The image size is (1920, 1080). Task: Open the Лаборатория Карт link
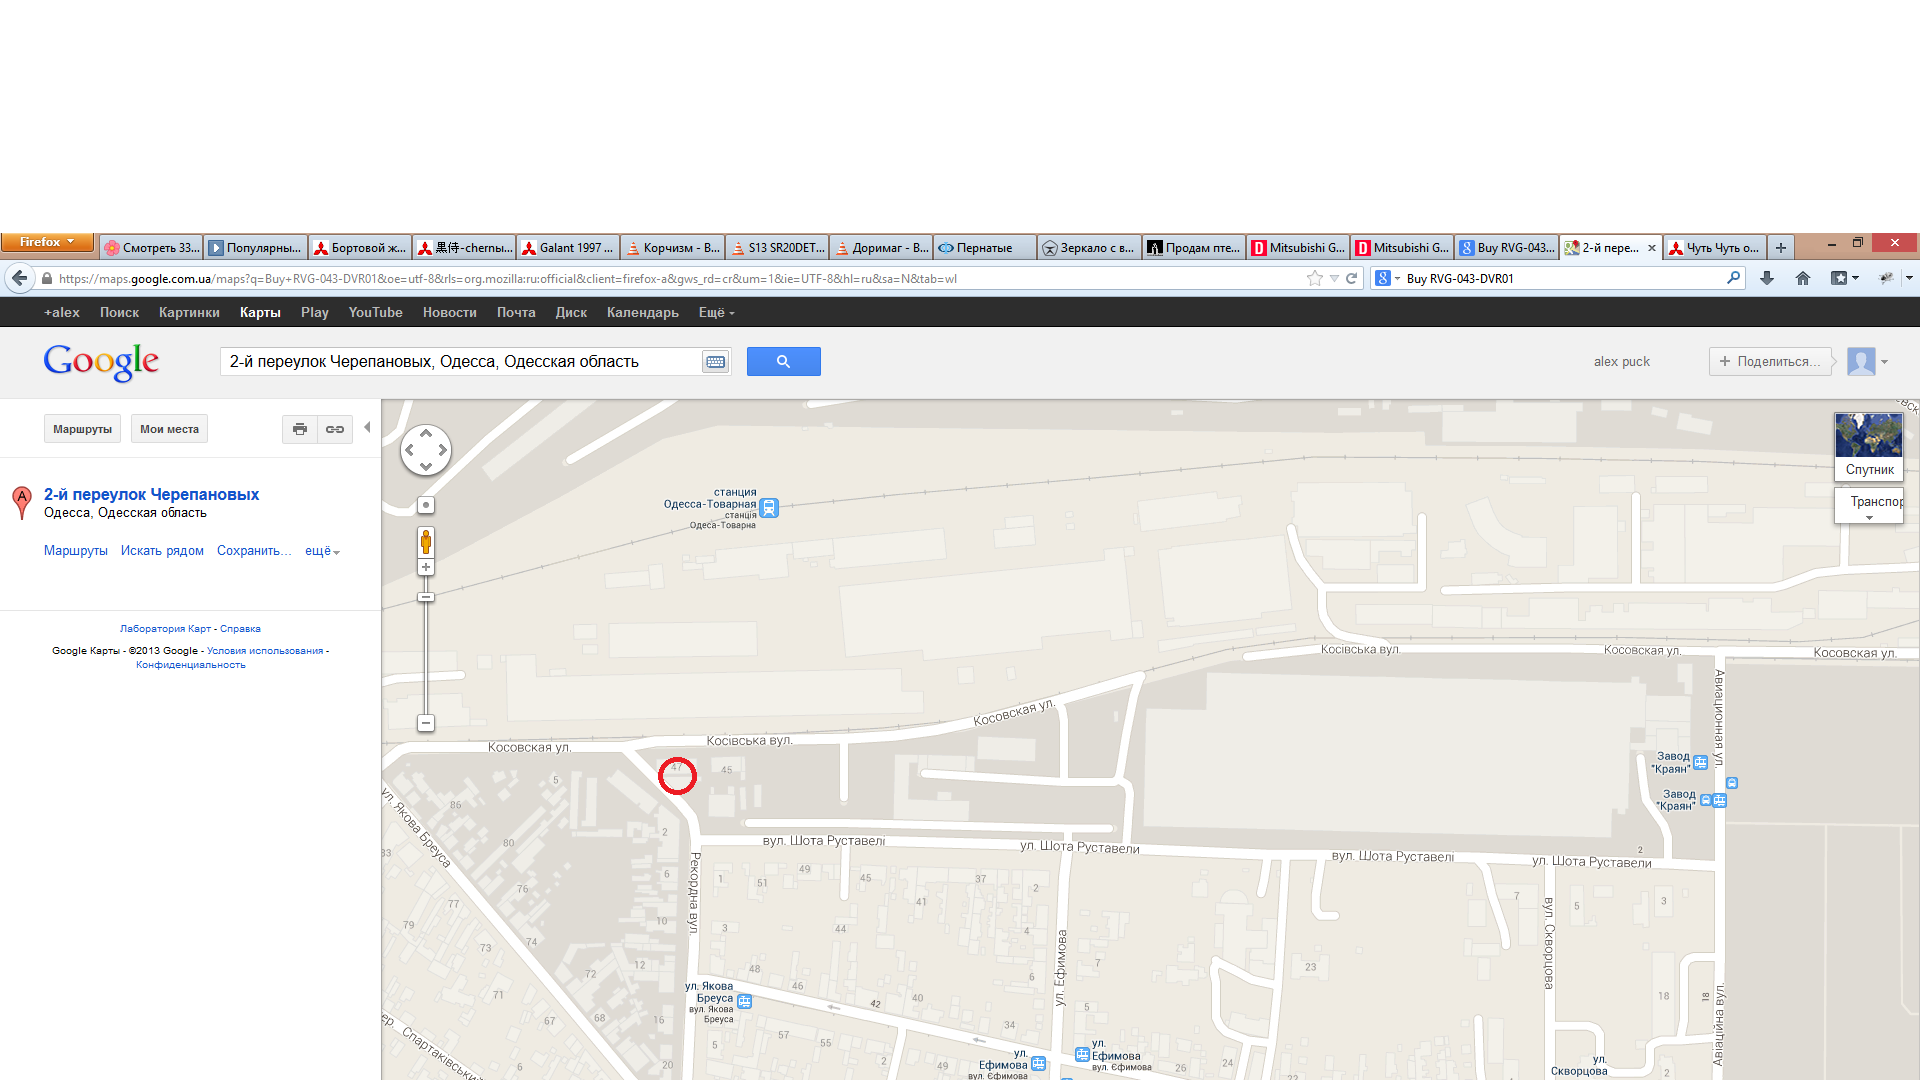pos(165,629)
